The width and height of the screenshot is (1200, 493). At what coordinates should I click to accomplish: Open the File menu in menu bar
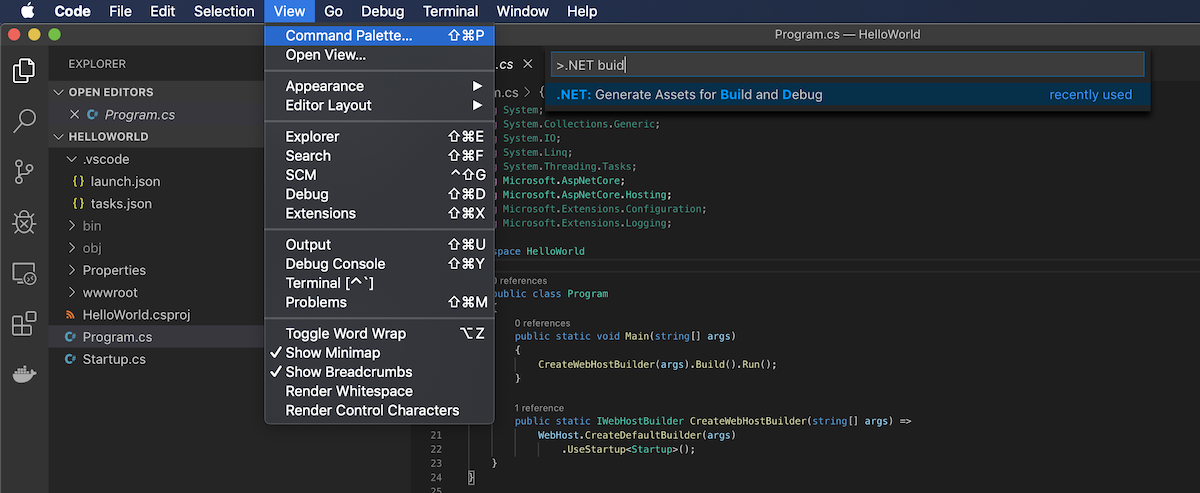120,11
